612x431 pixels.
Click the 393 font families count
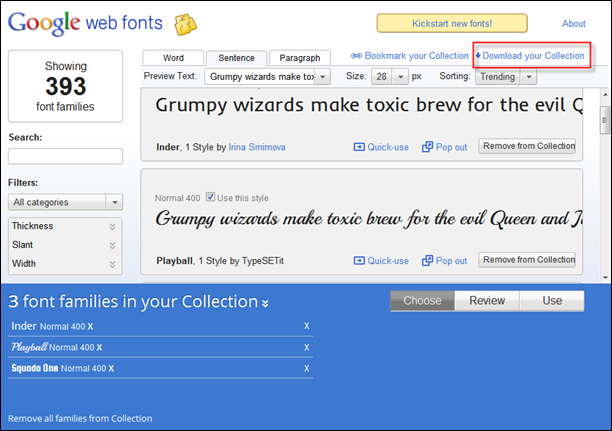(66, 86)
